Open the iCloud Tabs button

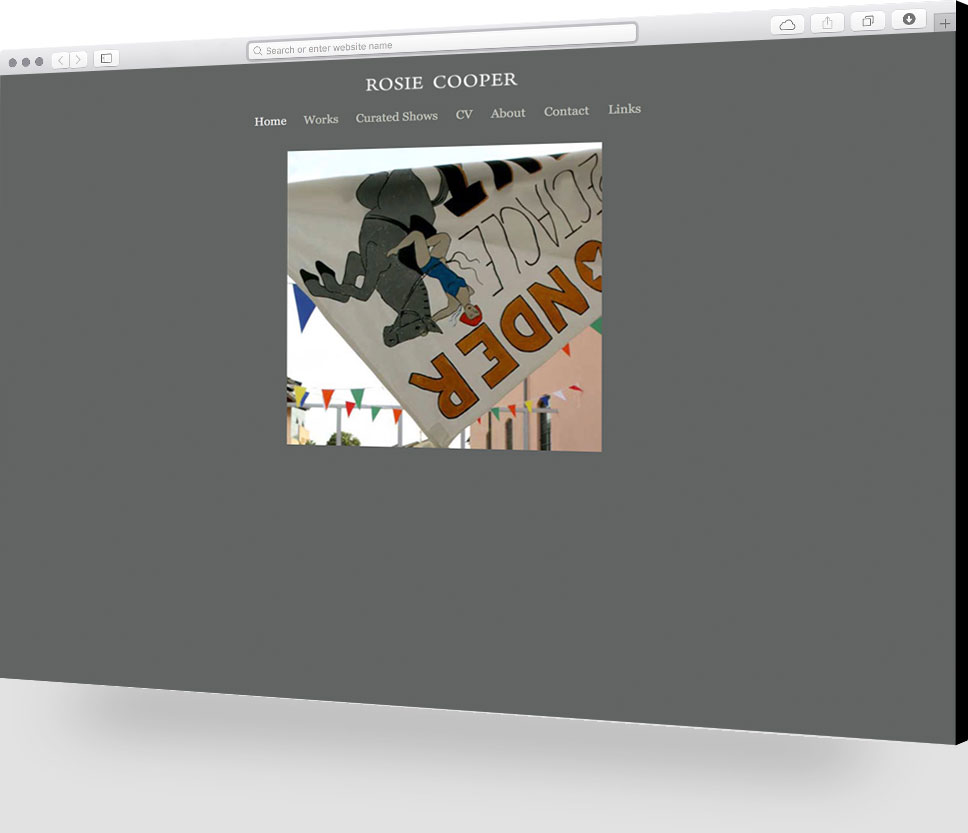click(787, 25)
